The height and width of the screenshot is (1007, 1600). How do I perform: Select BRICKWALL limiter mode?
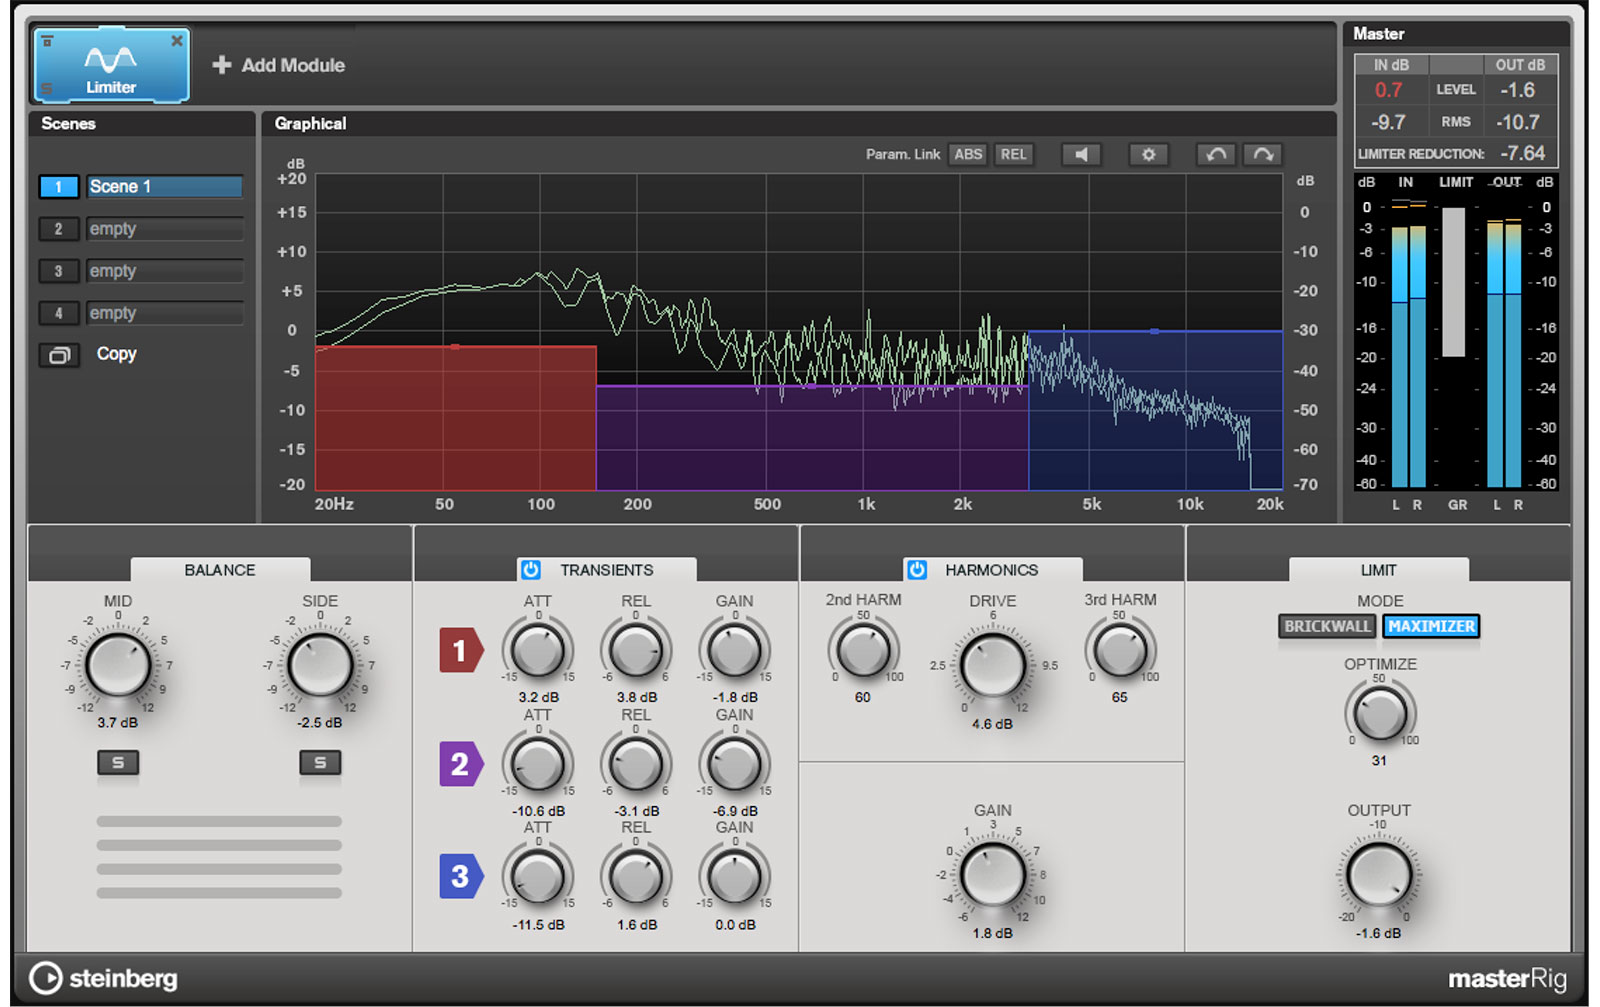click(x=1327, y=626)
